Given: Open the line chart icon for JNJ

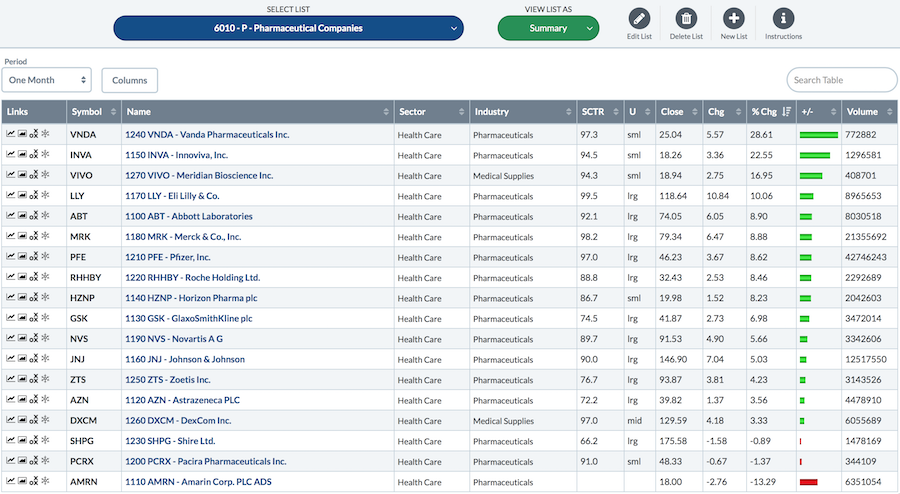Looking at the screenshot, I should pos(11,359).
